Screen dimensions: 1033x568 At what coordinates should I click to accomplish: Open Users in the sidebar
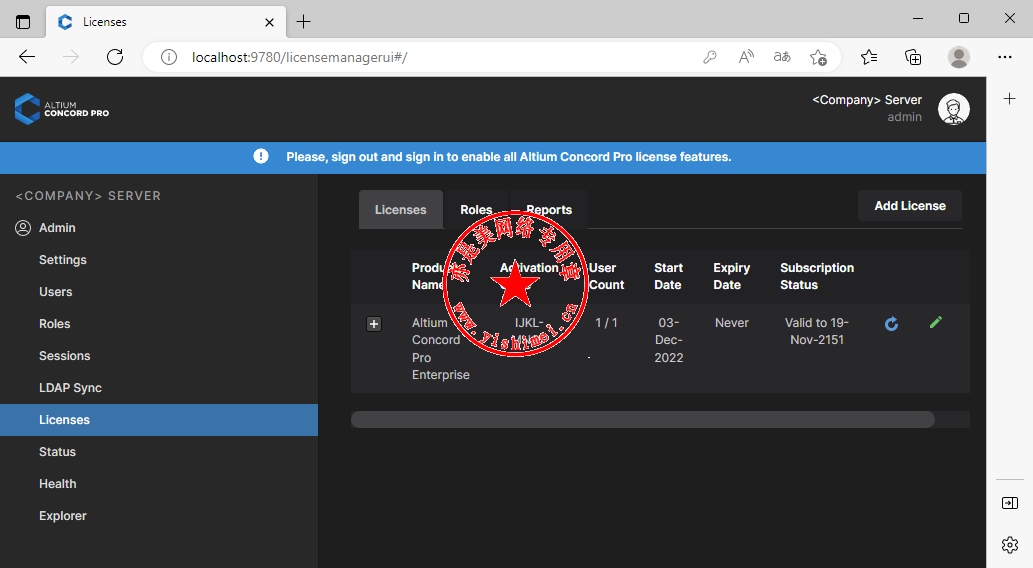click(x=55, y=292)
